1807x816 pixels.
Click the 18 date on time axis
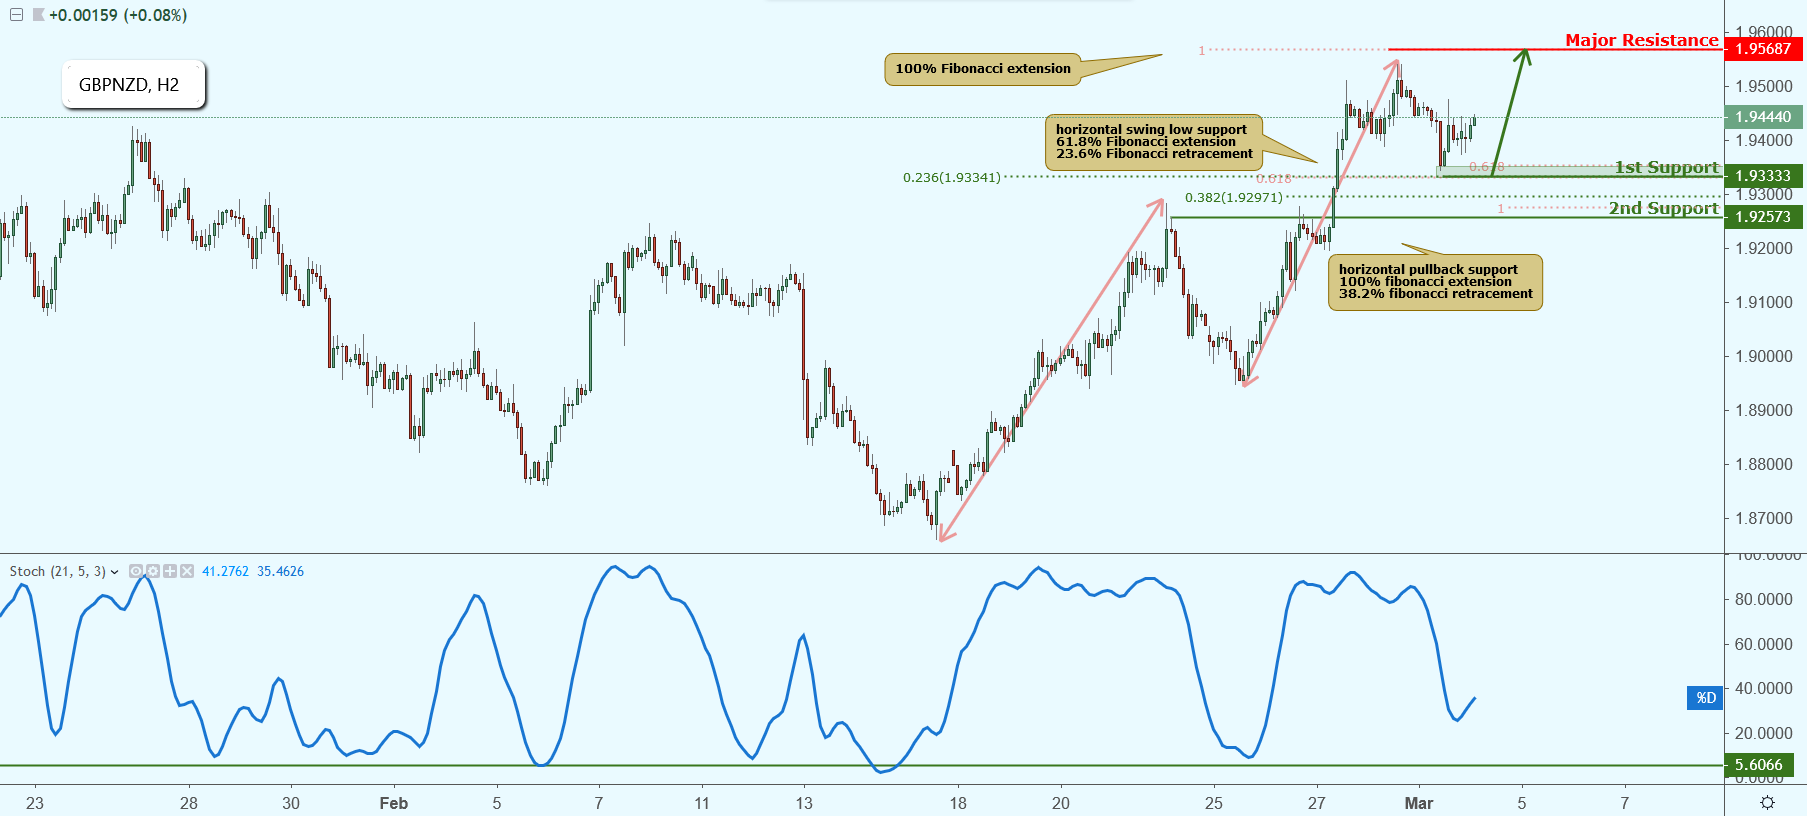[958, 803]
